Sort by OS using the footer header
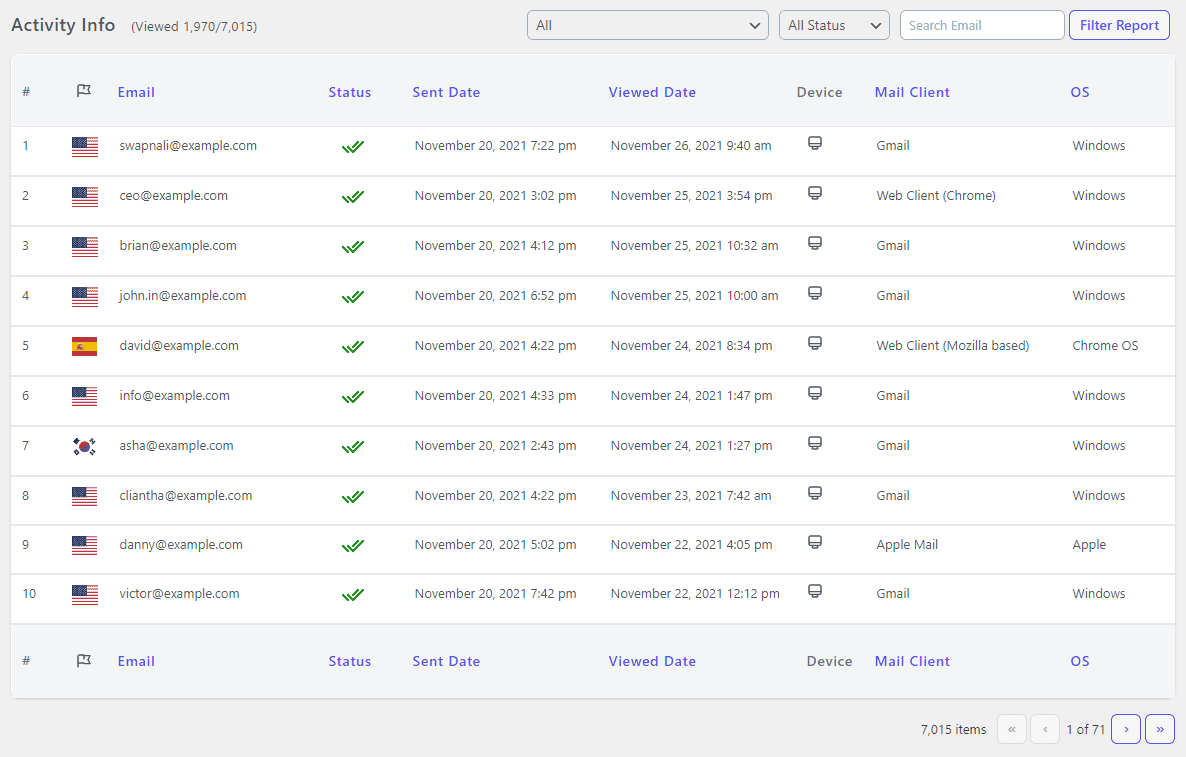 pyautogui.click(x=1080, y=661)
